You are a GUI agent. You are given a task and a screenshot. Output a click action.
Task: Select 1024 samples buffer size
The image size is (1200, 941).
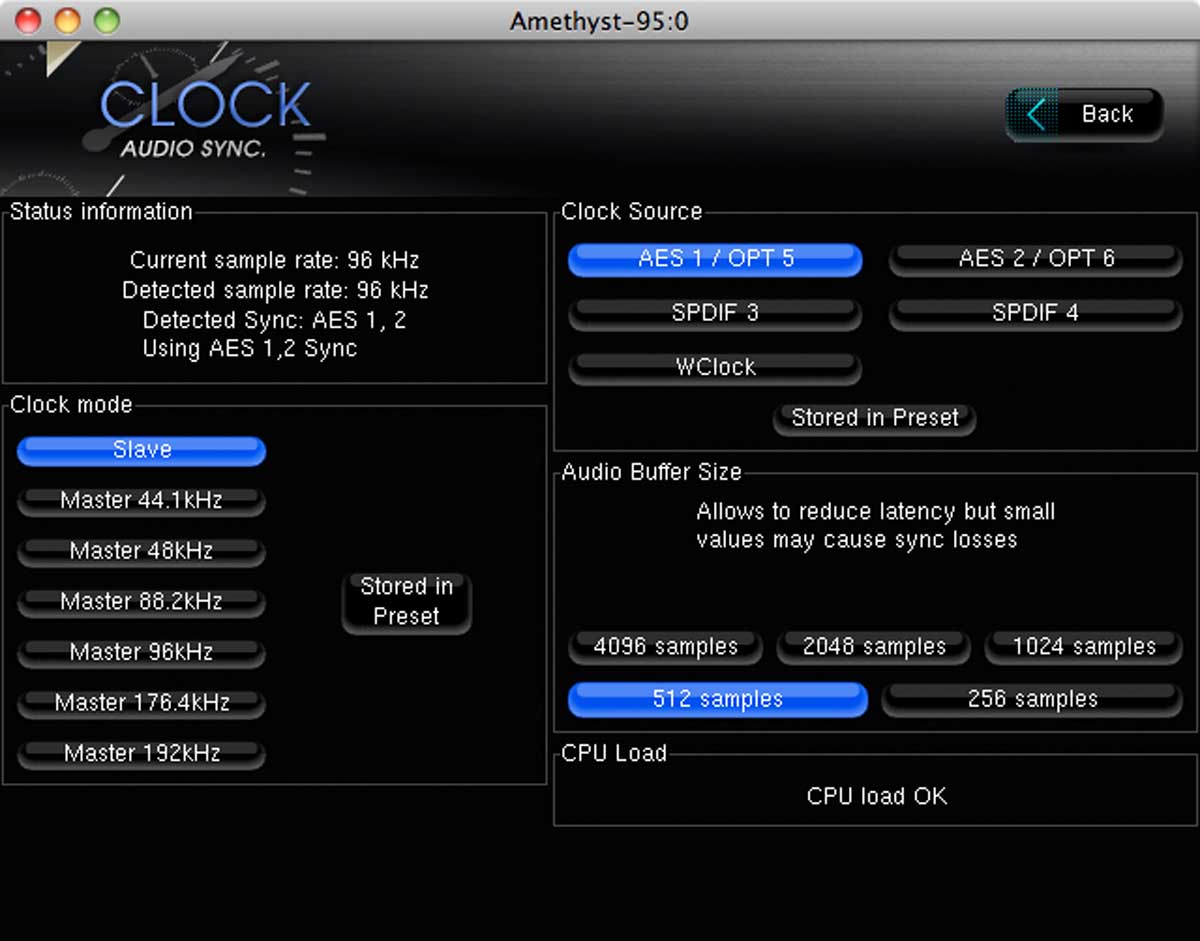pyautogui.click(x=1083, y=647)
